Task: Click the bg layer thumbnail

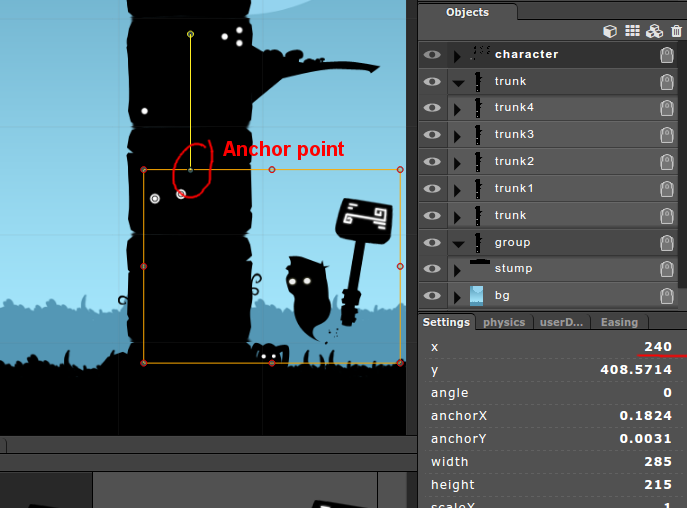Action: pyautogui.click(x=476, y=295)
